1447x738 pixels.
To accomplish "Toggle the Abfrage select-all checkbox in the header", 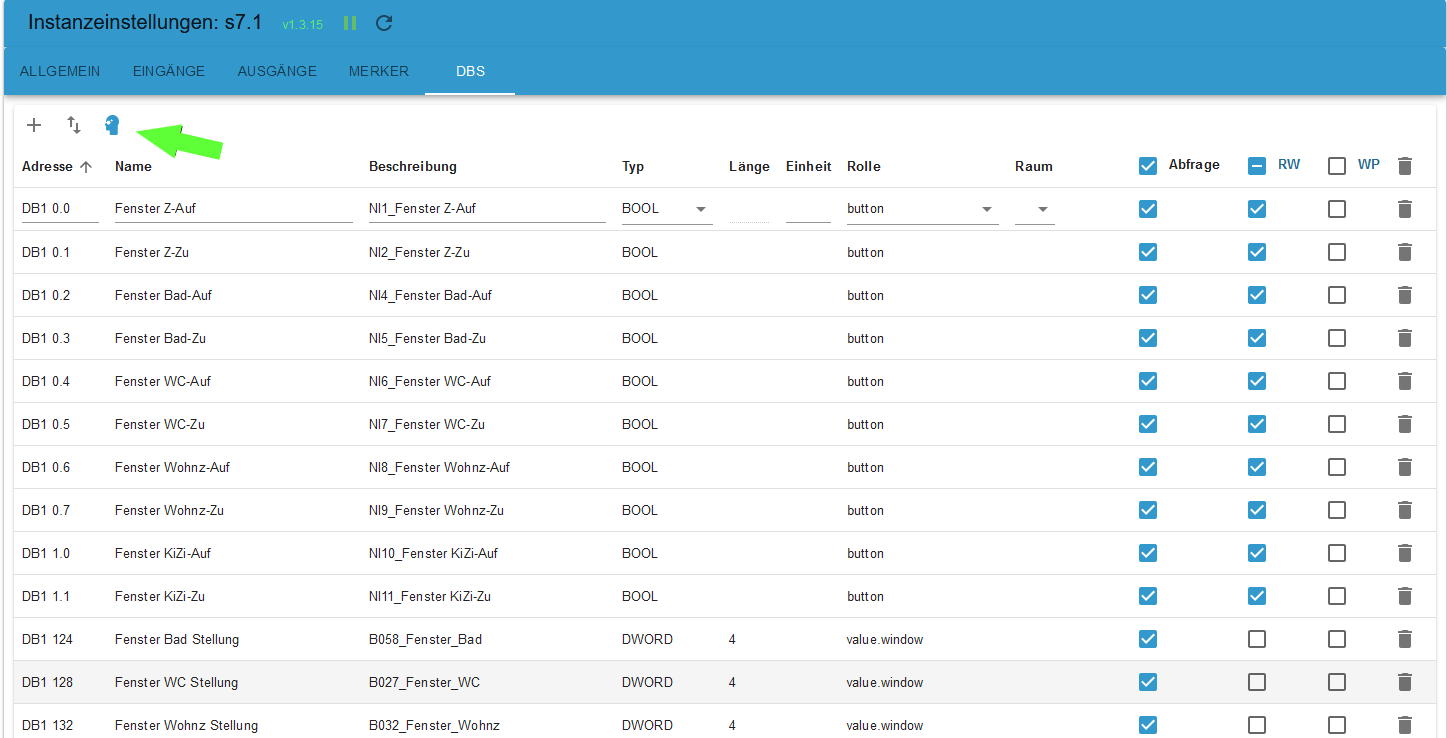I will click(1148, 166).
